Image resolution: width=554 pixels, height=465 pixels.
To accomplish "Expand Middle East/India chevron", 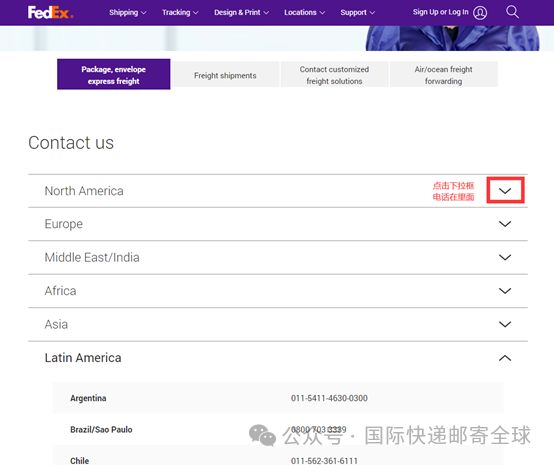I will [505, 257].
